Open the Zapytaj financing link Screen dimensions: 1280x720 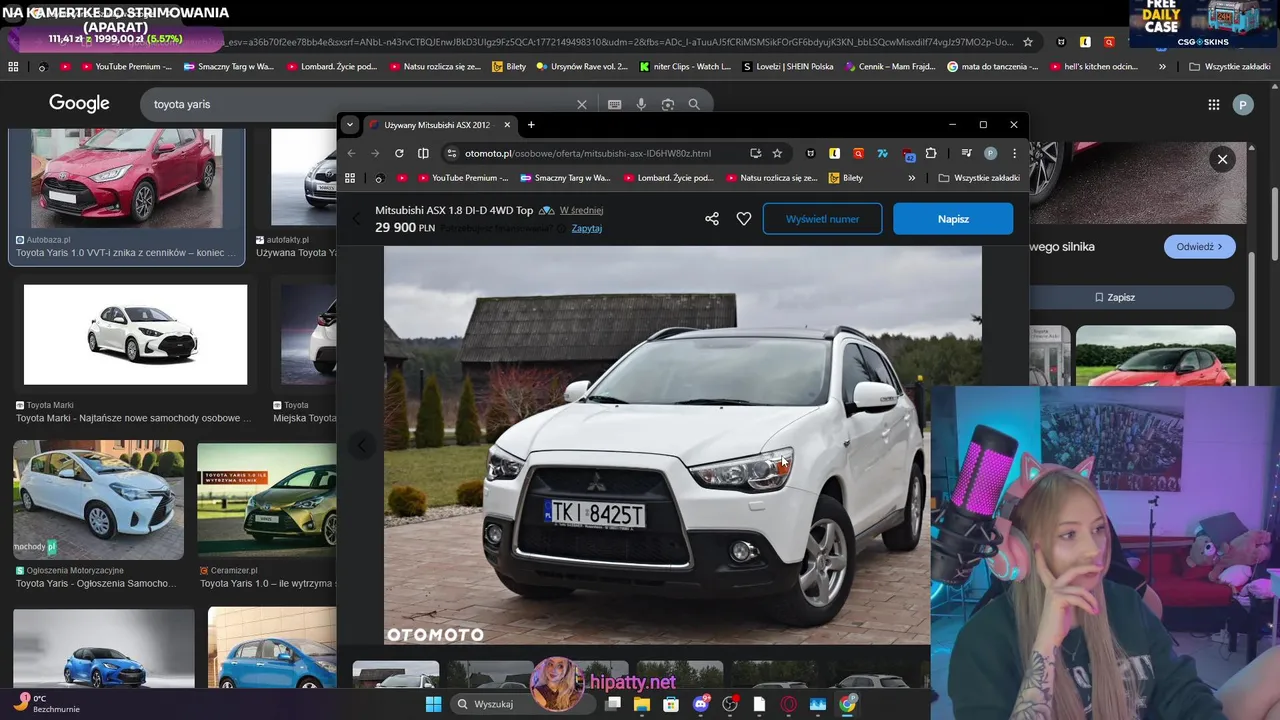click(587, 228)
